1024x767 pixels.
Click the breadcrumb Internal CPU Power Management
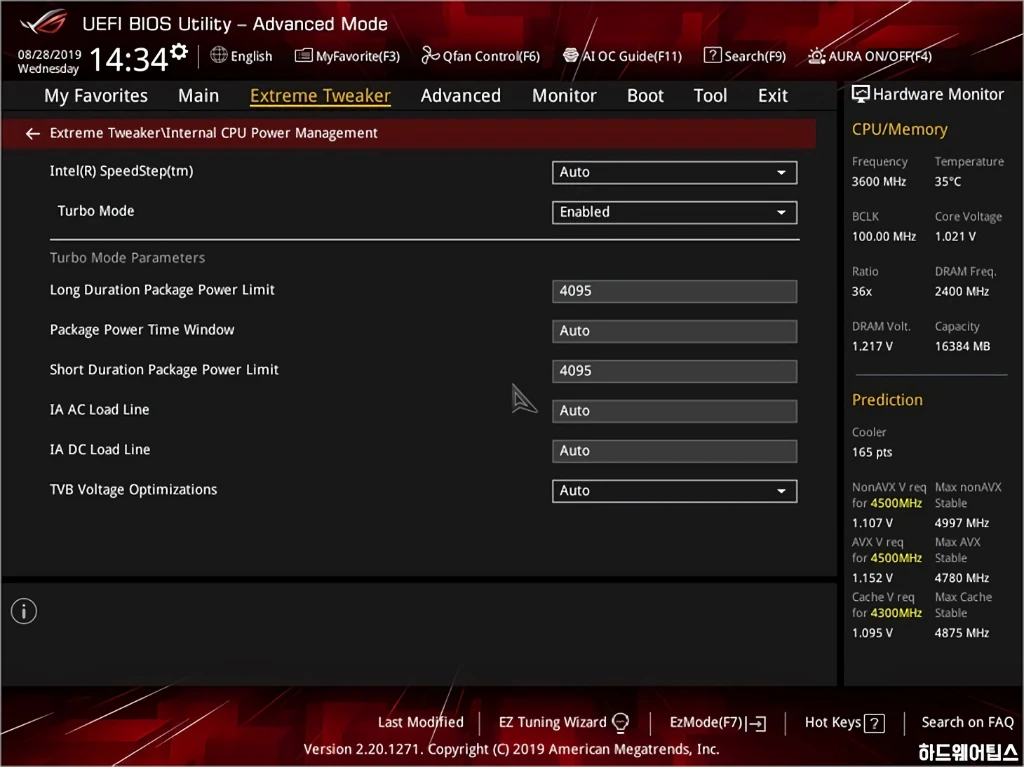[x=272, y=133]
